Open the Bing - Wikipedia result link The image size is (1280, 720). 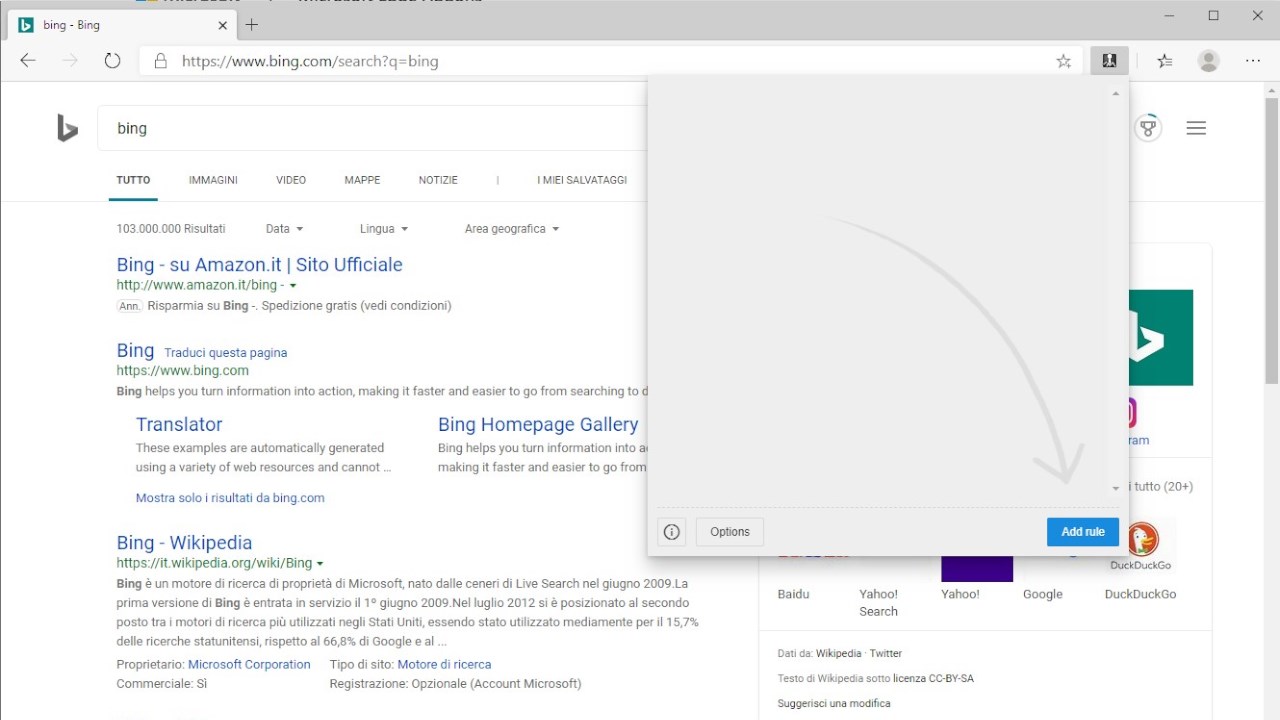pos(184,543)
